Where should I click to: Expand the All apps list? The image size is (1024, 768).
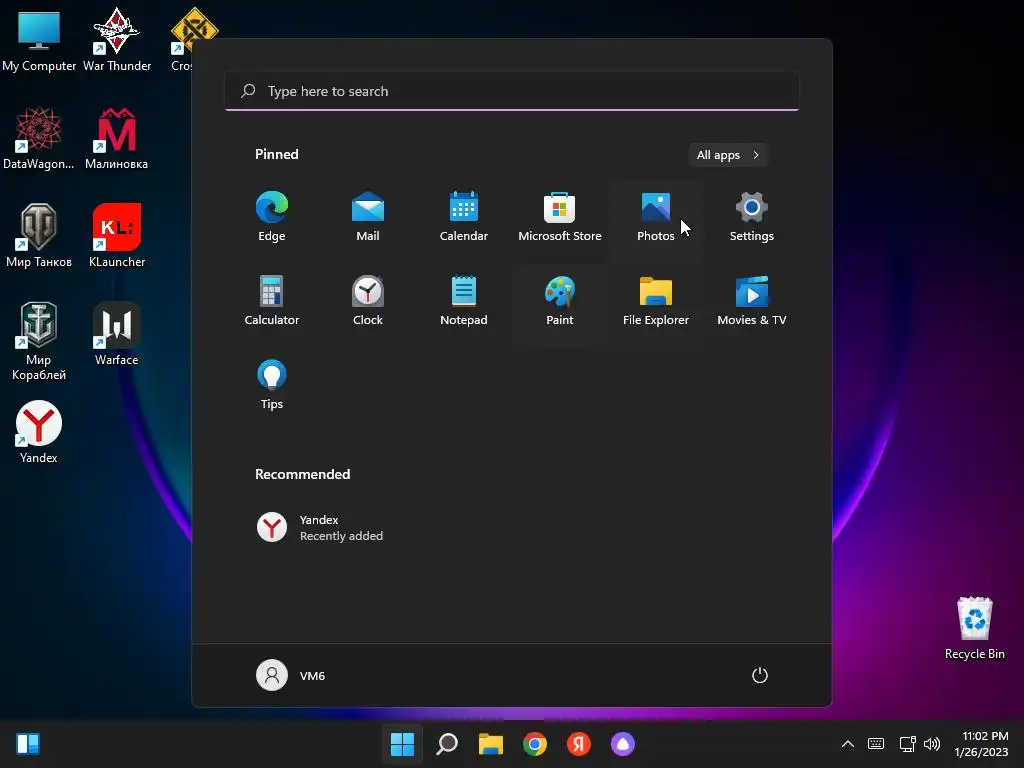tap(728, 155)
